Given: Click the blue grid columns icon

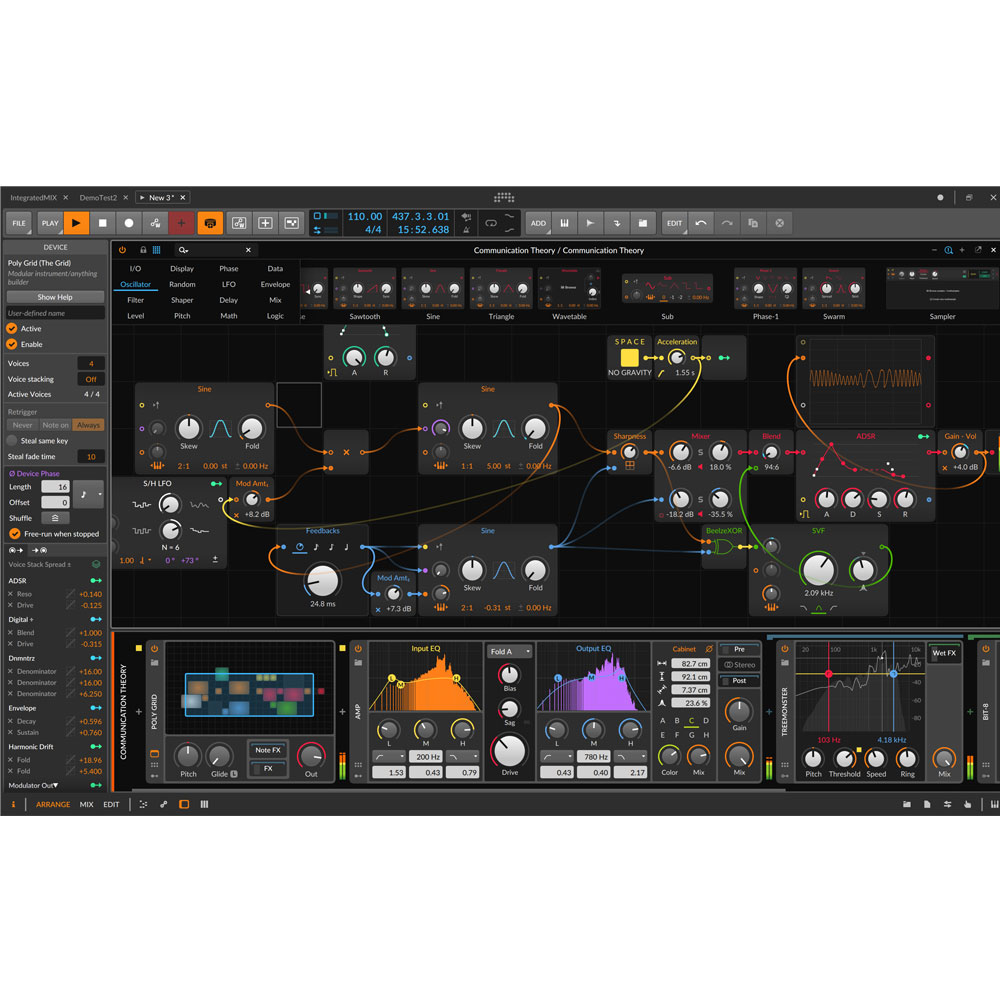Looking at the screenshot, I should point(156,250).
